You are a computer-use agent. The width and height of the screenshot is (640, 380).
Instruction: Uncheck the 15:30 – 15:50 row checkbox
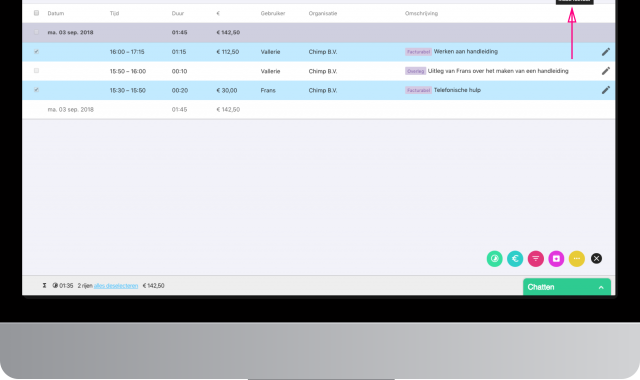(x=36, y=90)
